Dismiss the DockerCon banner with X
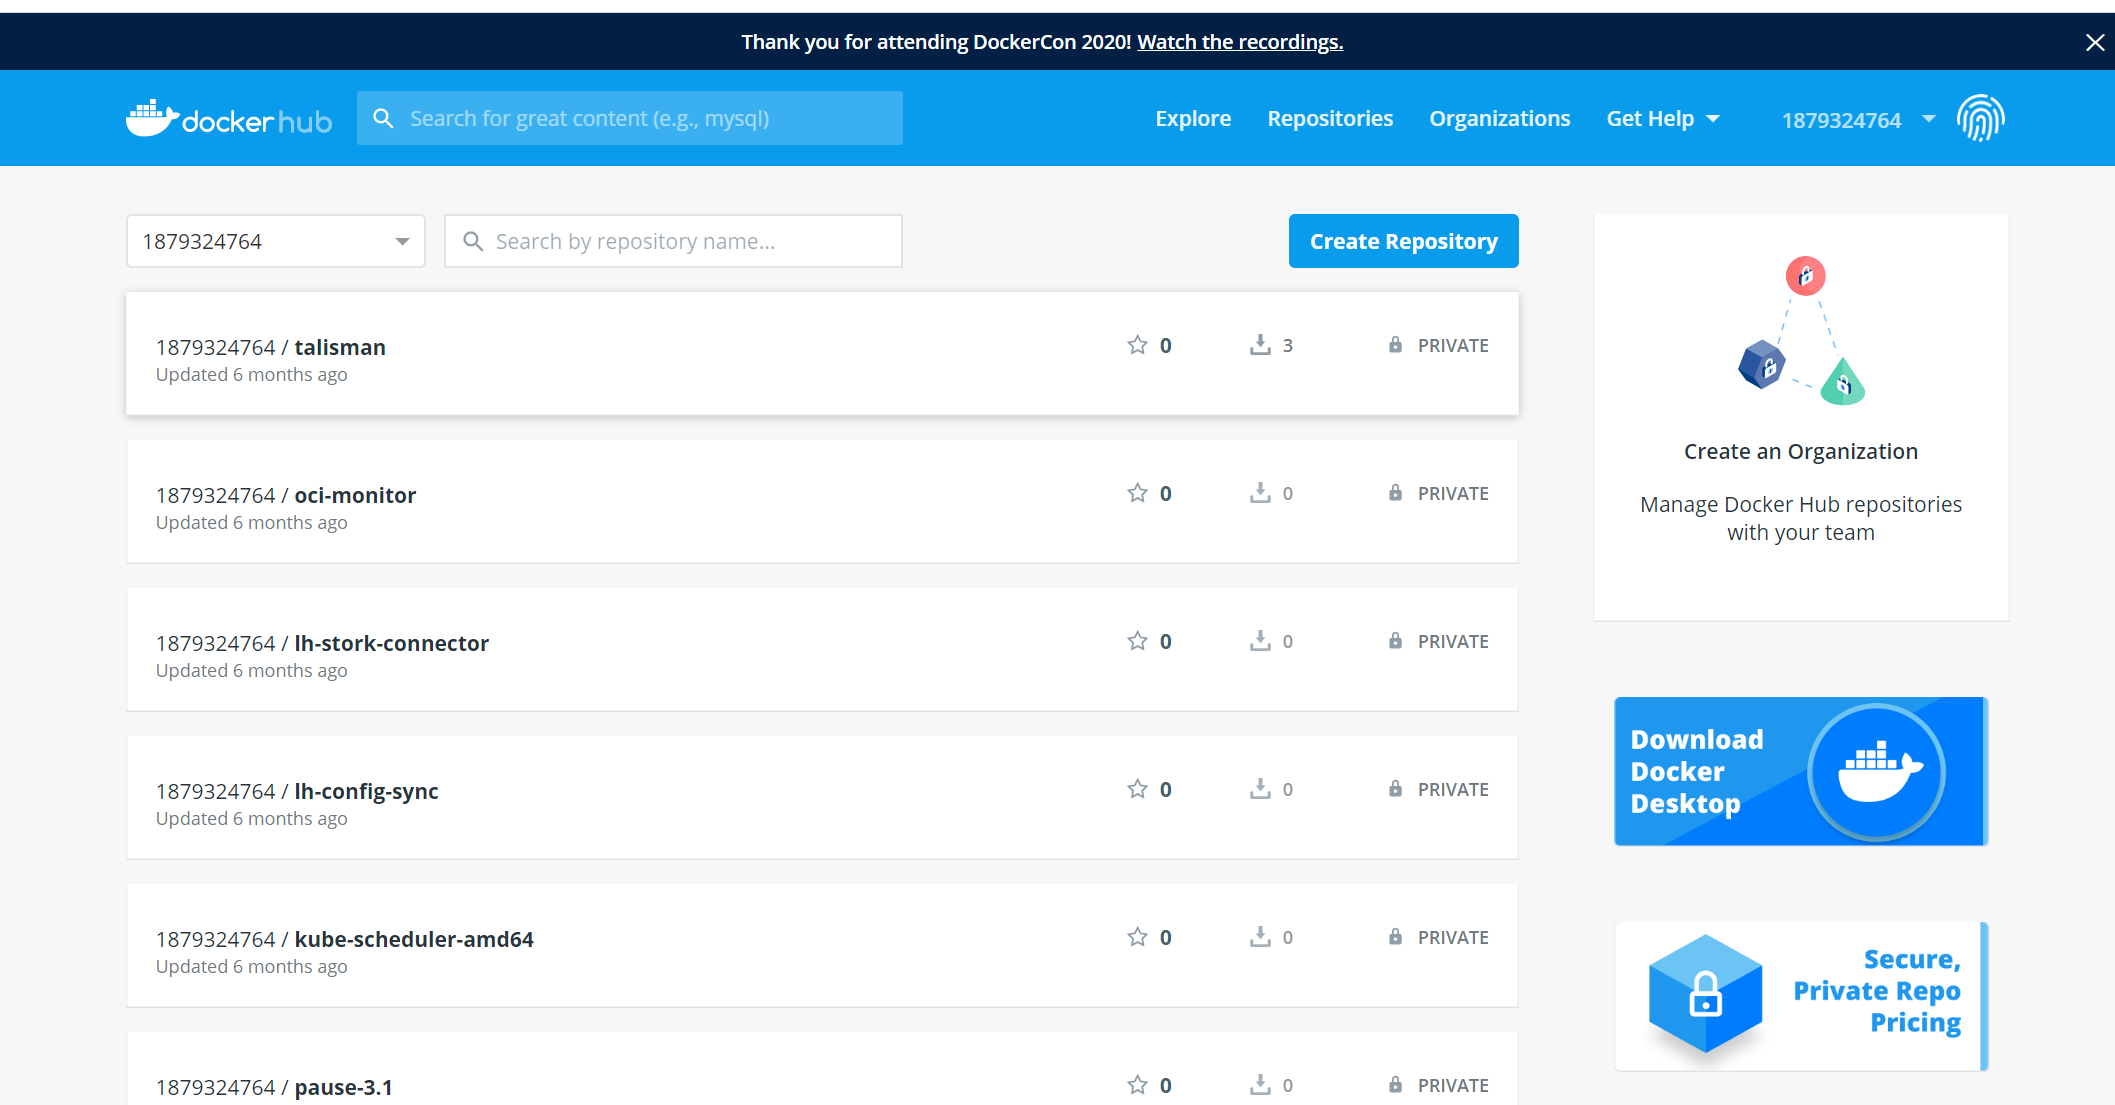The width and height of the screenshot is (2115, 1105). point(2094,42)
